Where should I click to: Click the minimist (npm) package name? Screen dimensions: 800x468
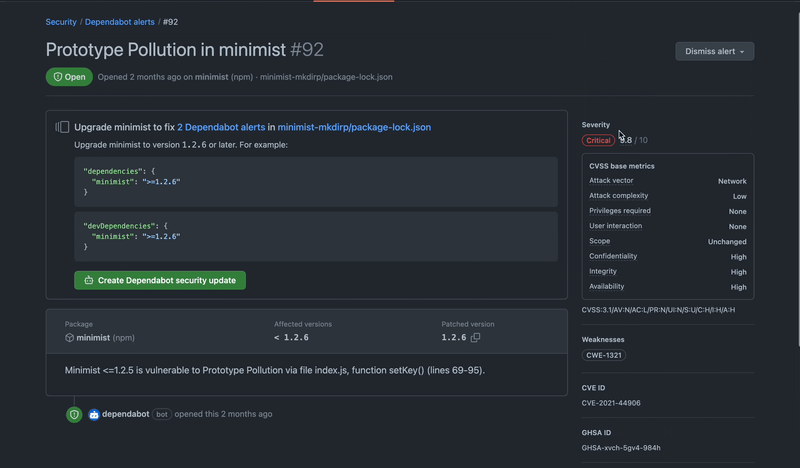[x=105, y=337]
